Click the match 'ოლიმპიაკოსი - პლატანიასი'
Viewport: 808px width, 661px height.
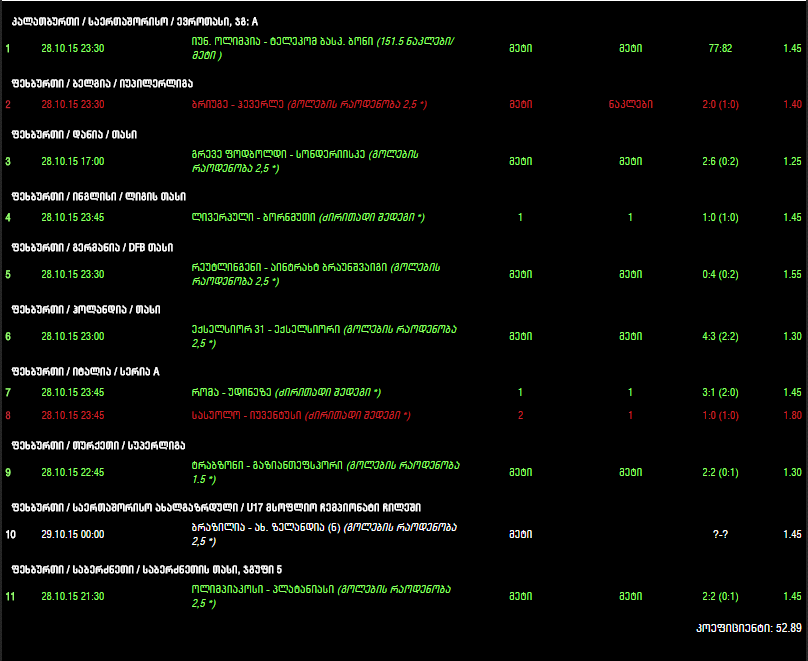[x=262, y=589]
